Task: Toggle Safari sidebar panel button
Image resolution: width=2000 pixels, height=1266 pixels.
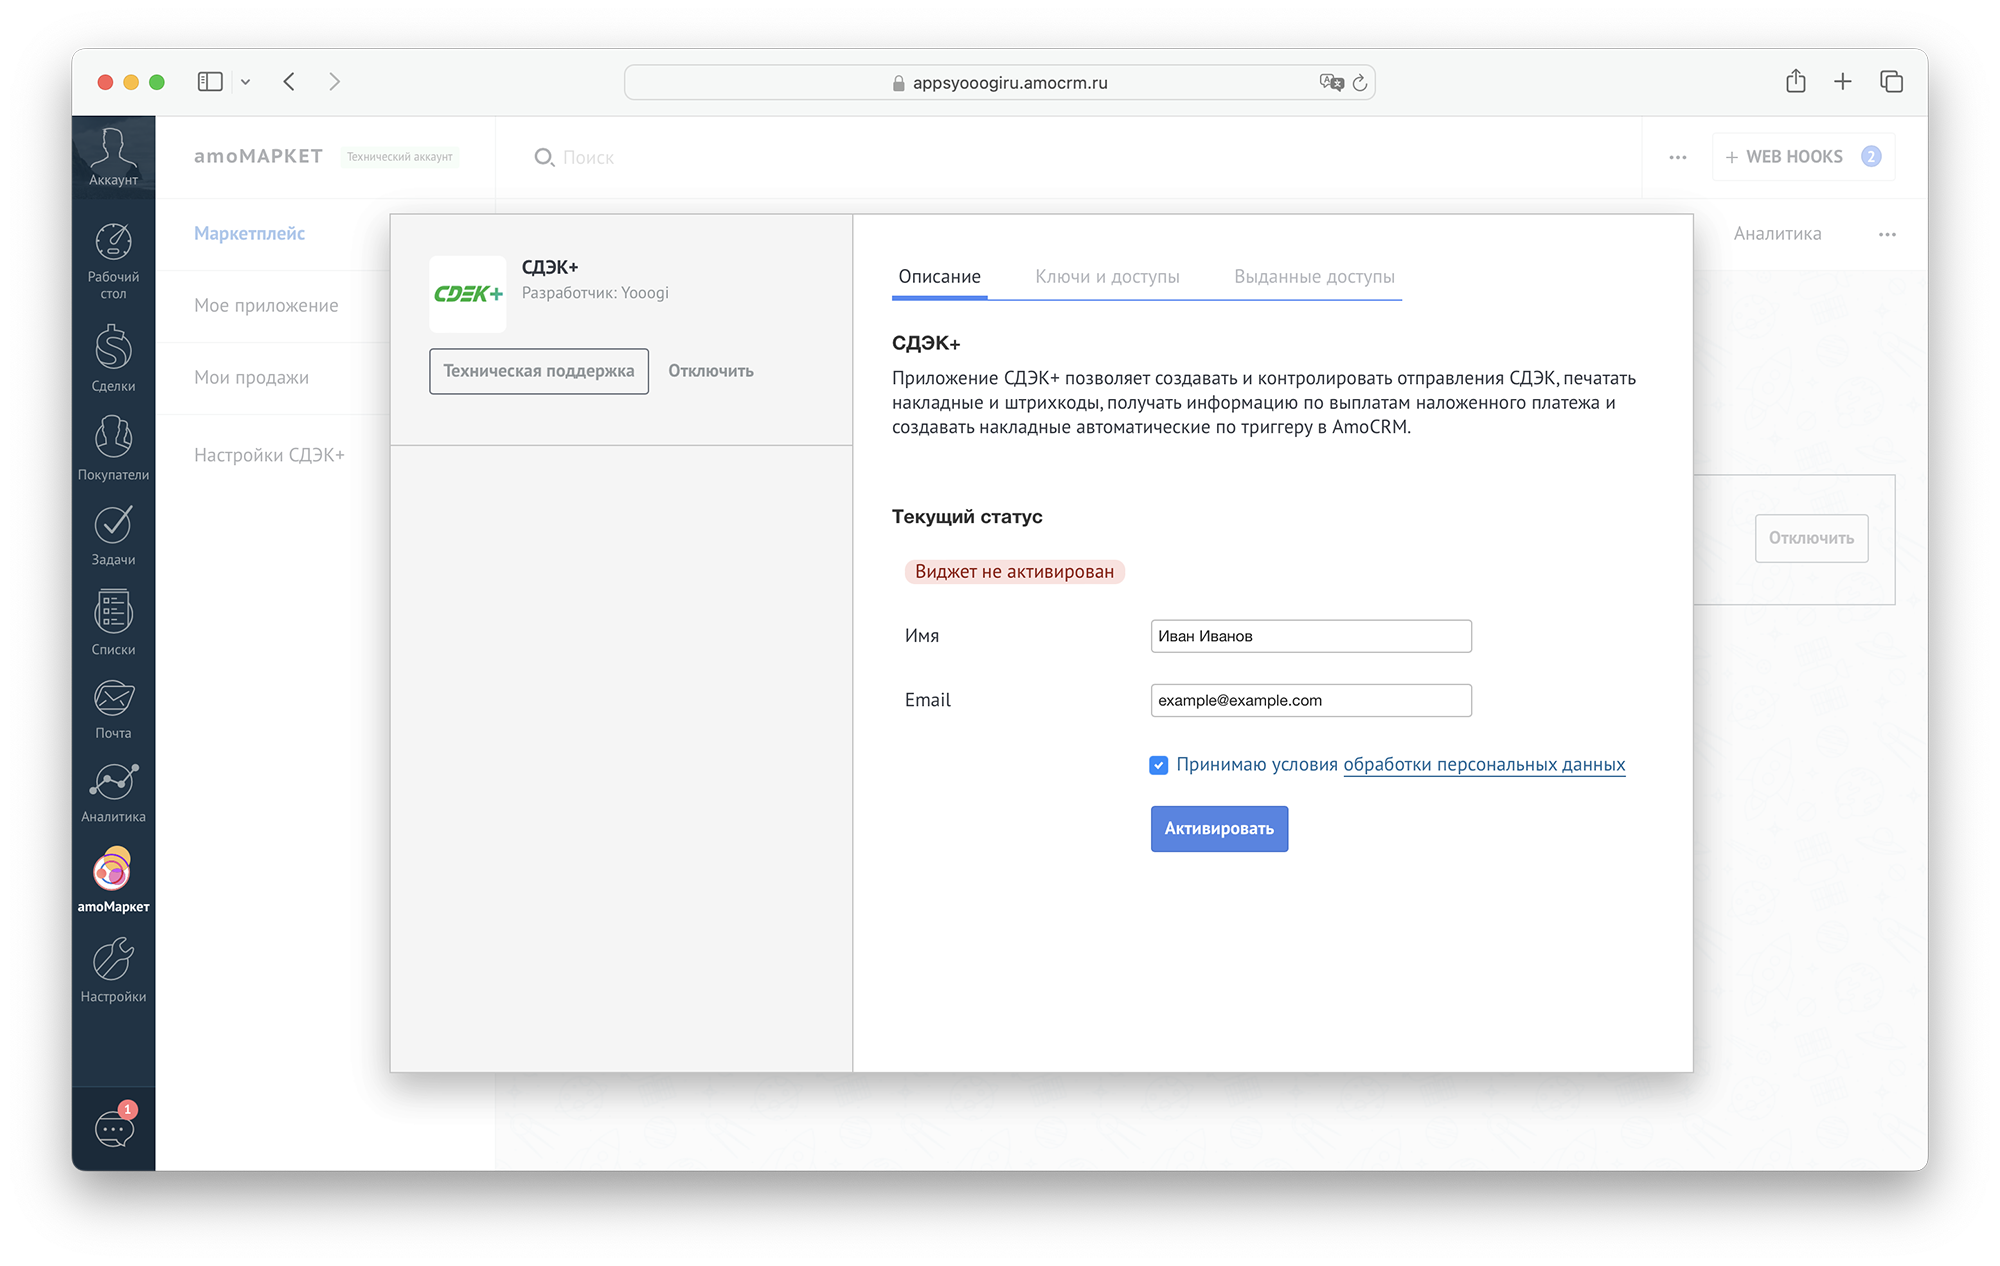Action: click(210, 82)
